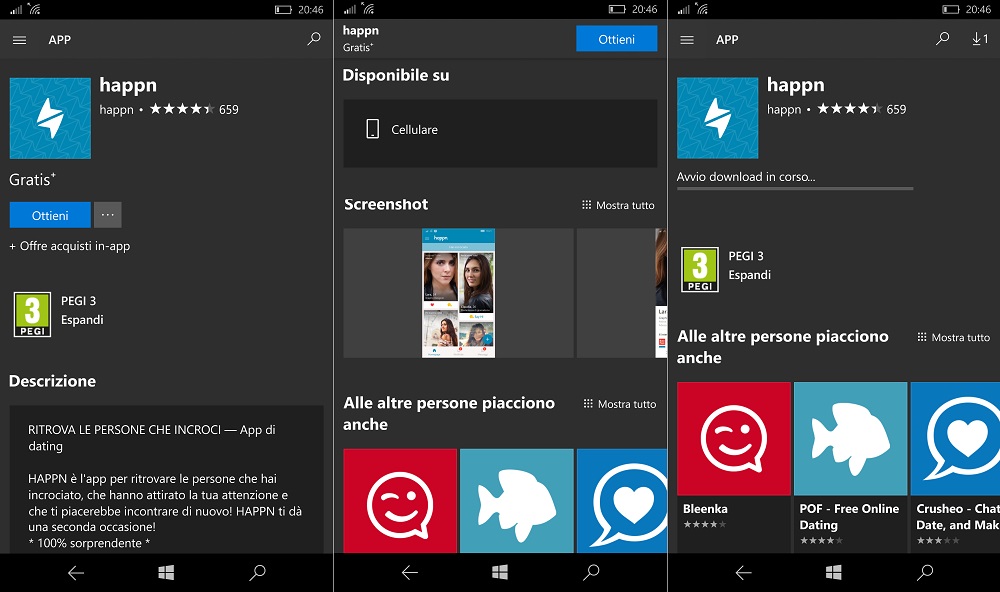The height and width of the screenshot is (592, 1000).
Task: Open Crusheo heart tile in middle screen
Action: pos(622,501)
